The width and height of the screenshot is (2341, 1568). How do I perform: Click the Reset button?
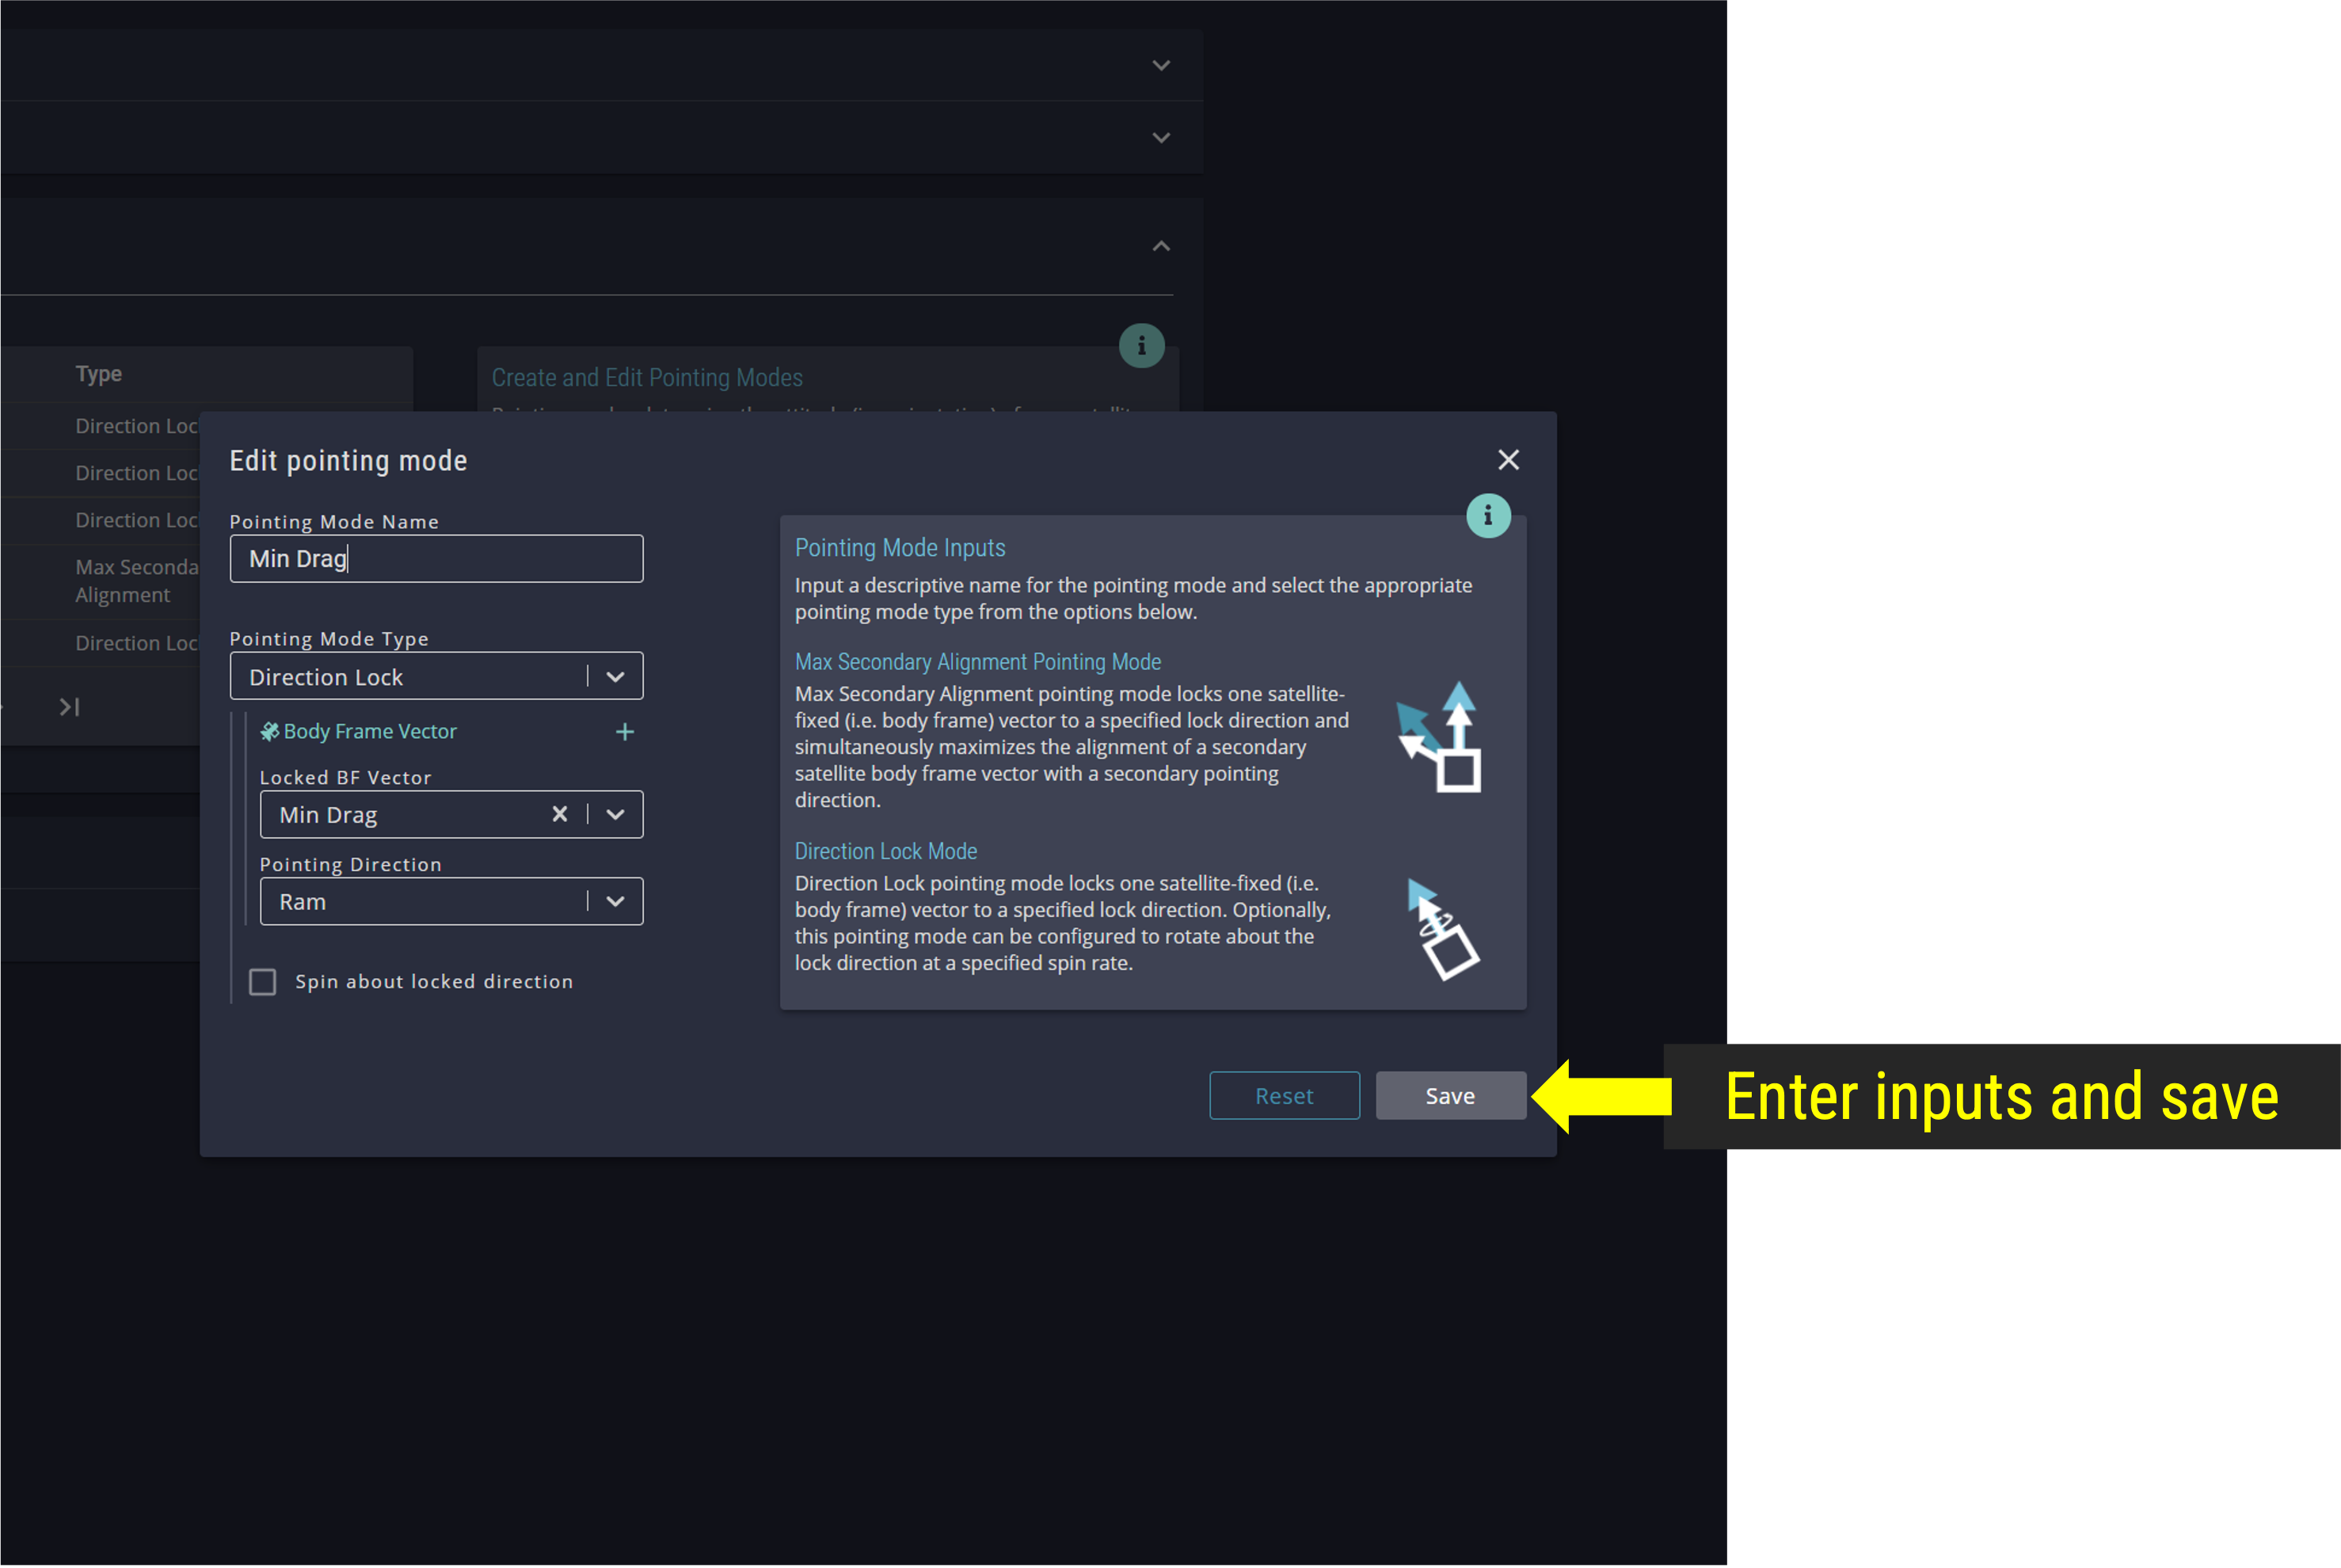coord(1286,1094)
